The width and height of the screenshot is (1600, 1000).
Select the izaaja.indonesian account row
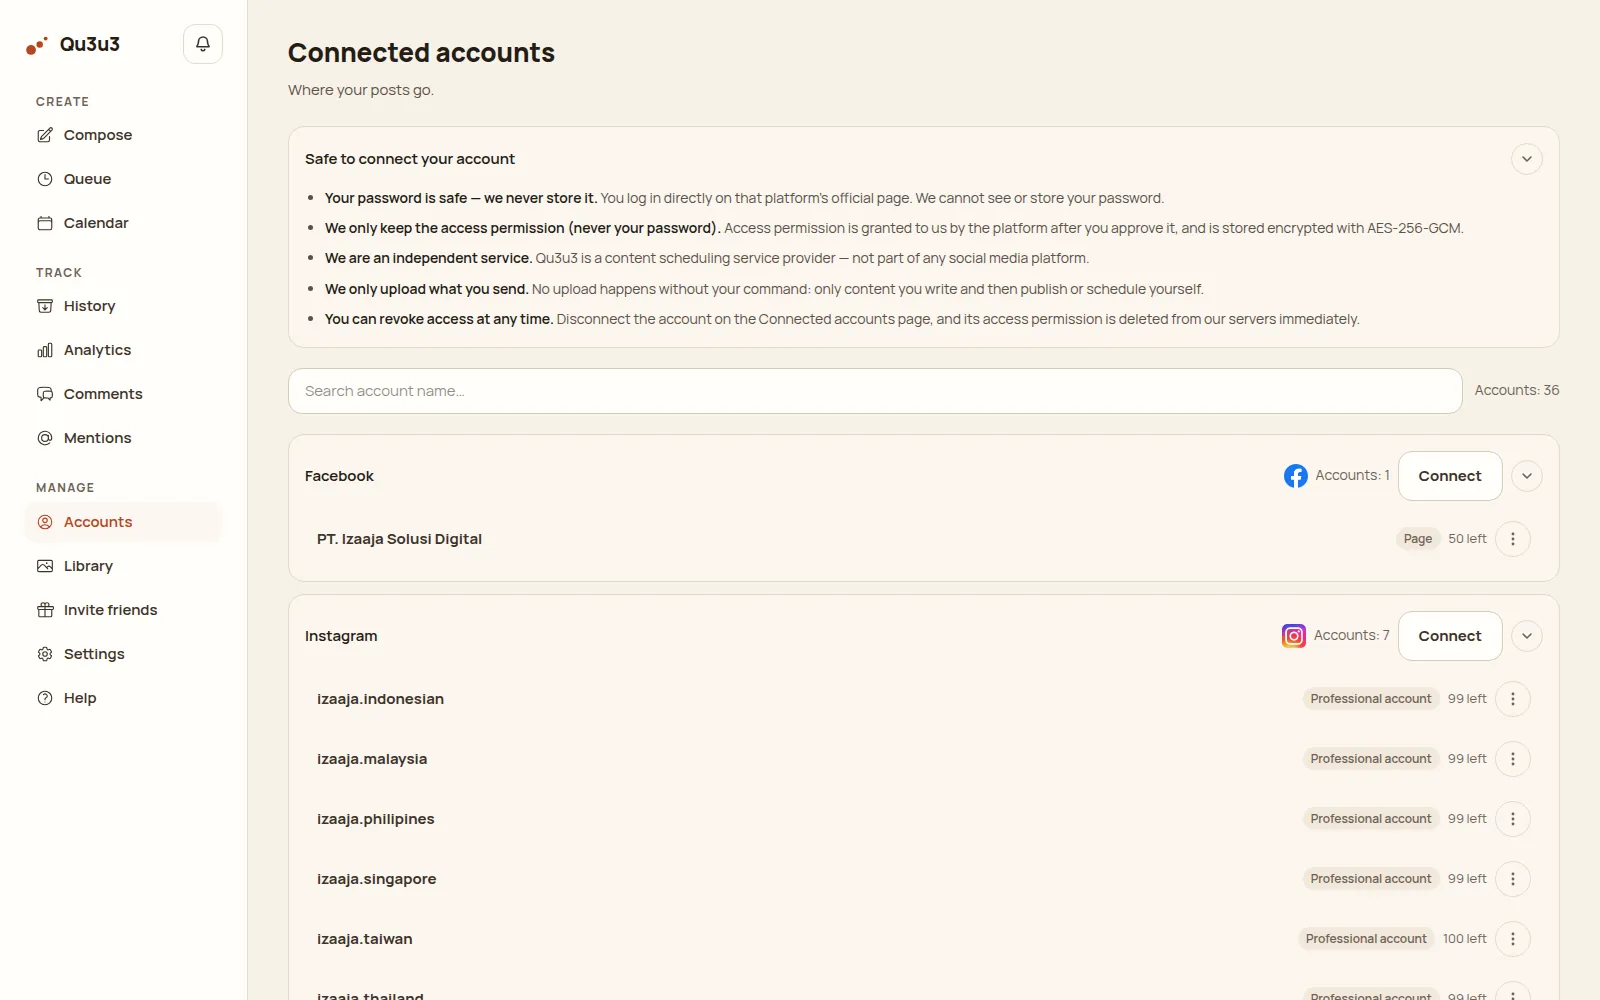pyautogui.click(x=923, y=699)
